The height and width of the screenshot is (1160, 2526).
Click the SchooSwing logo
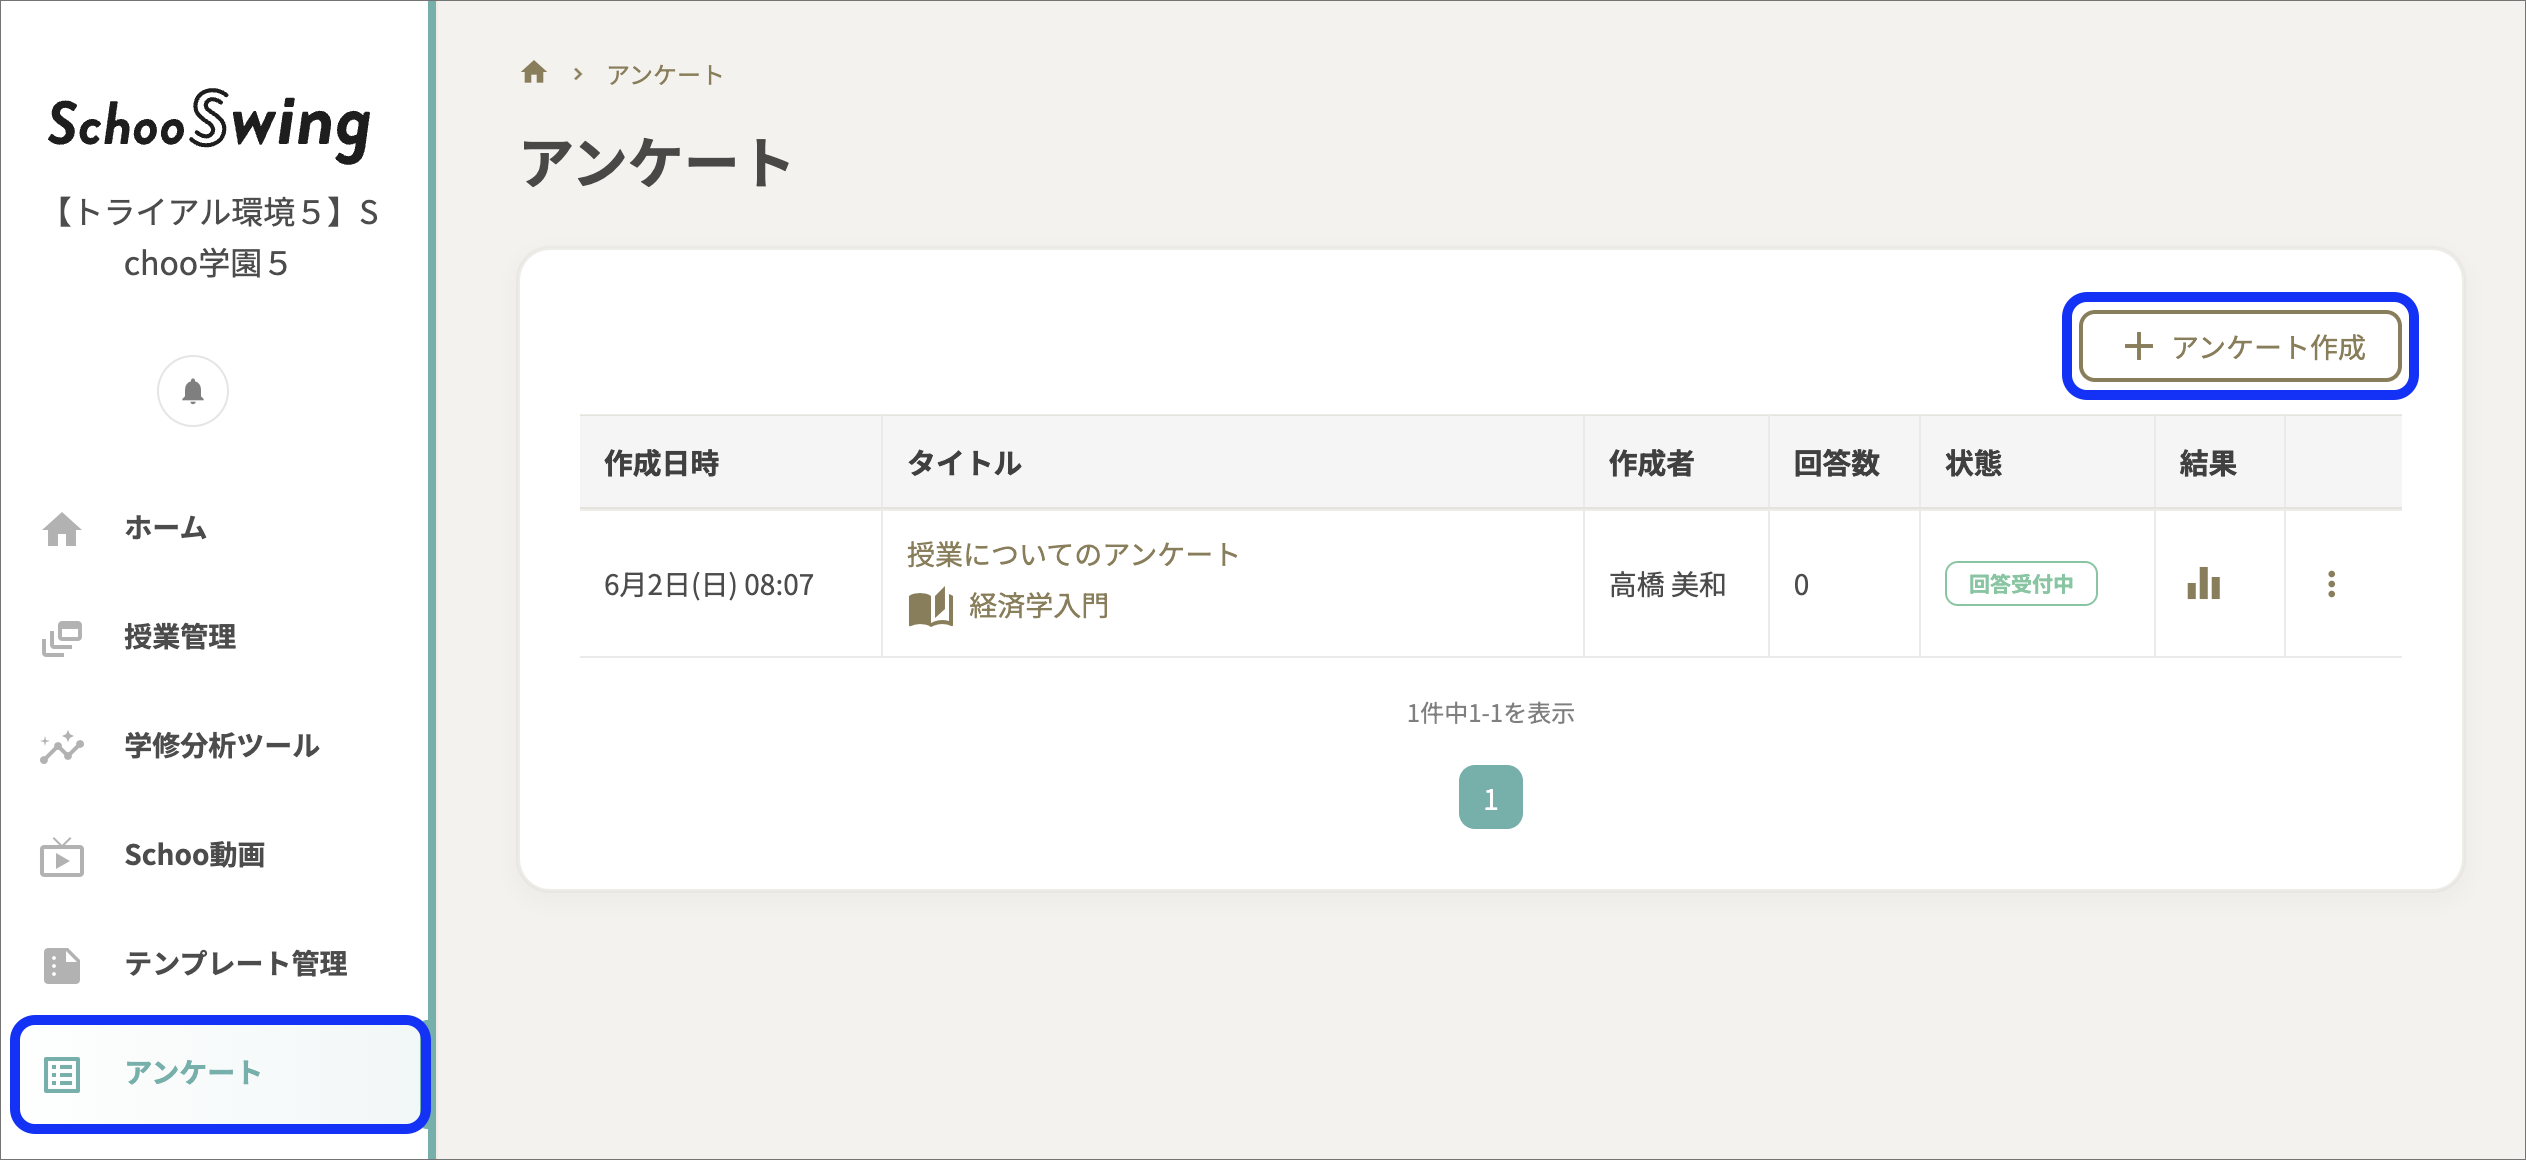[209, 126]
